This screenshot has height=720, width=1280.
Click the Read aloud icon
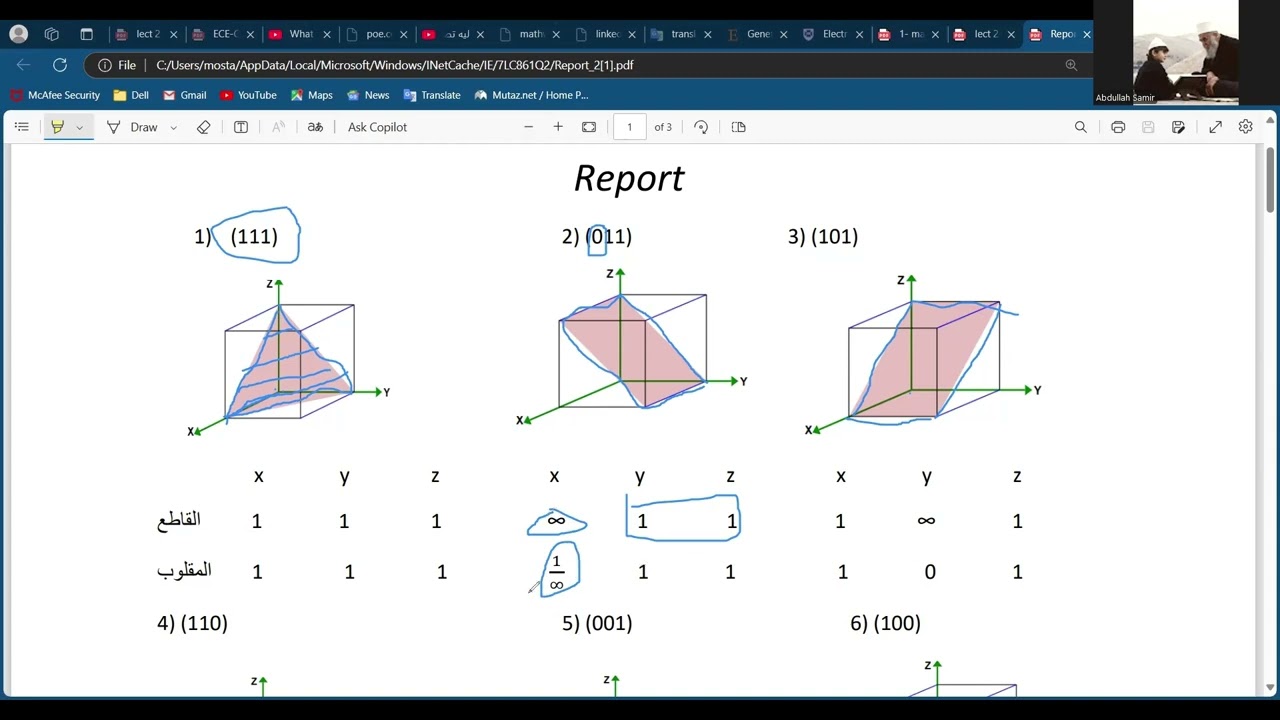click(278, 127)
